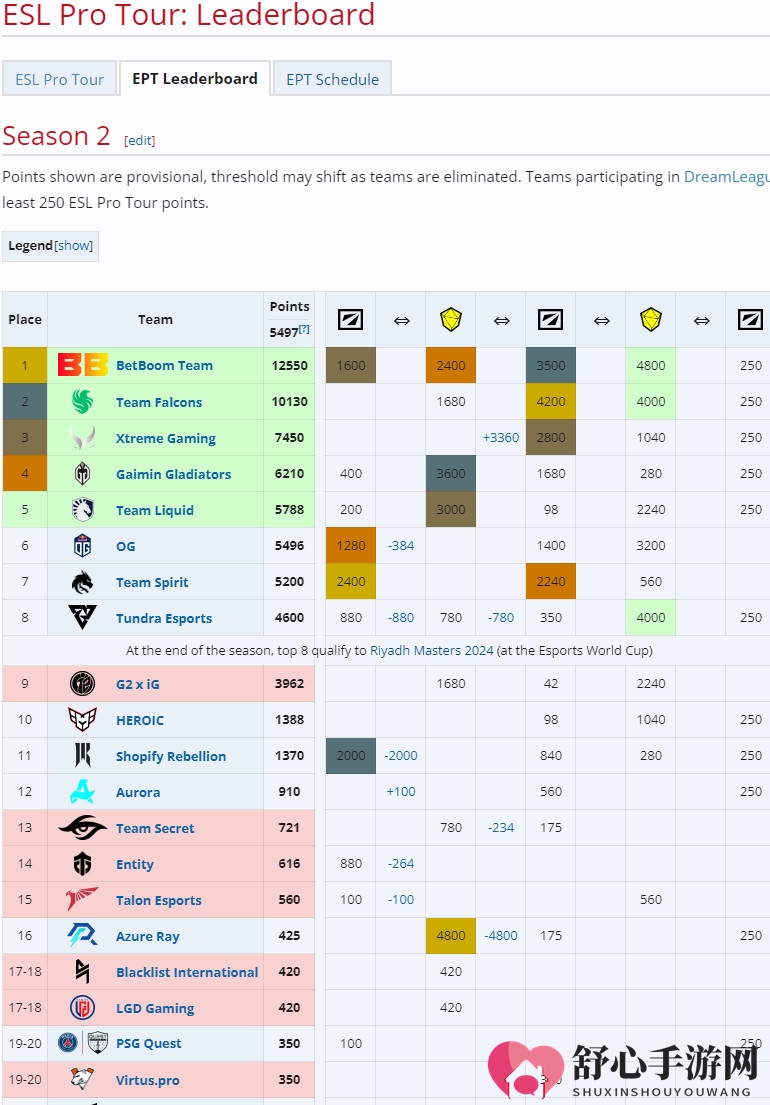Open the EPT Schedule tab

(333, 79)
